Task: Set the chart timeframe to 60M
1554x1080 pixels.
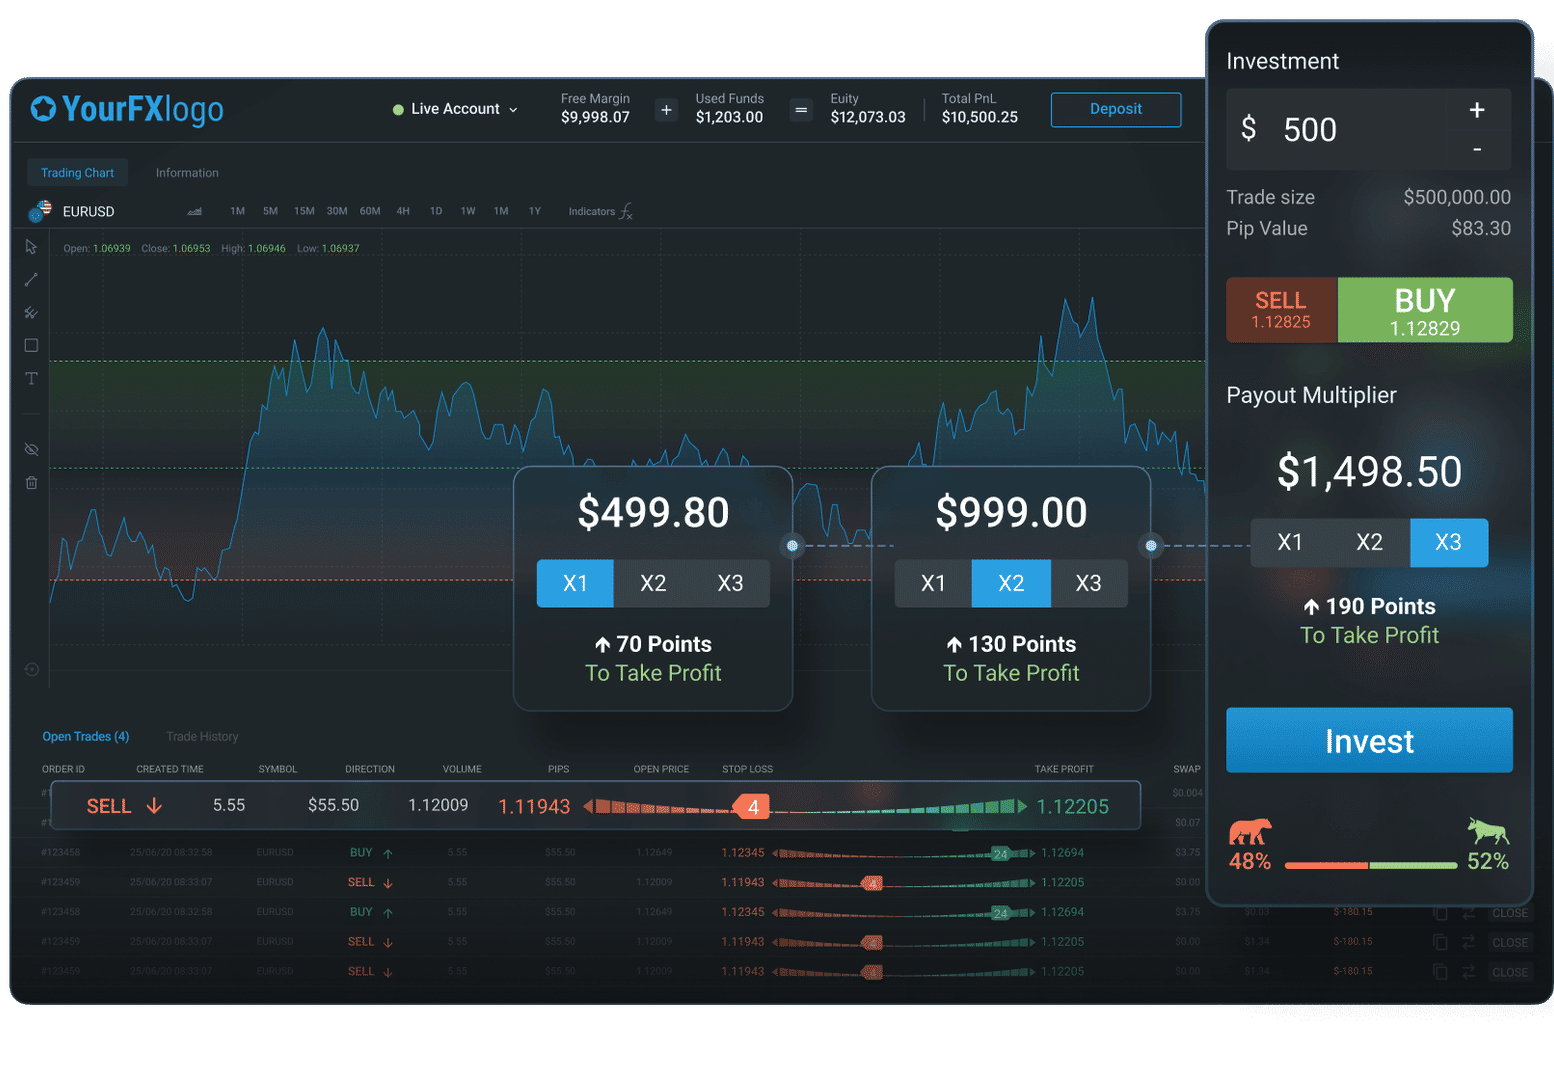Action: click(x=370, y=211)
